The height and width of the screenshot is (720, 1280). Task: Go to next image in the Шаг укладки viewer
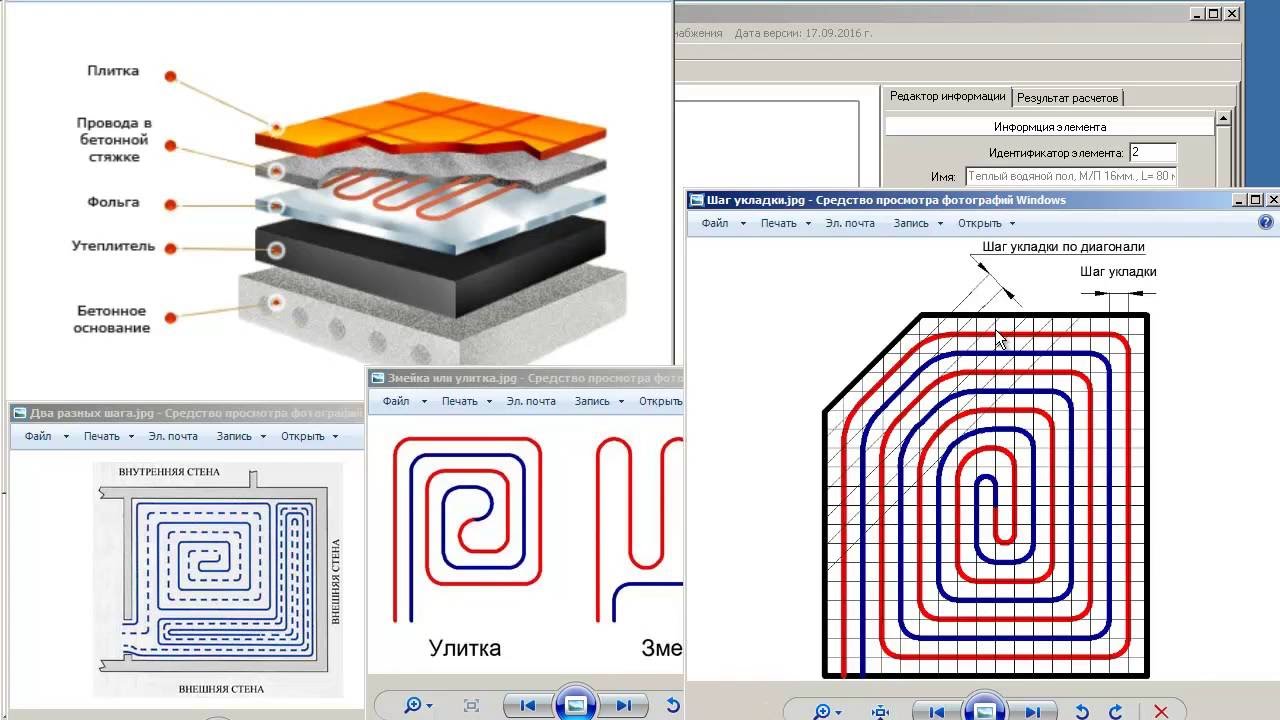coord(1033,711)
